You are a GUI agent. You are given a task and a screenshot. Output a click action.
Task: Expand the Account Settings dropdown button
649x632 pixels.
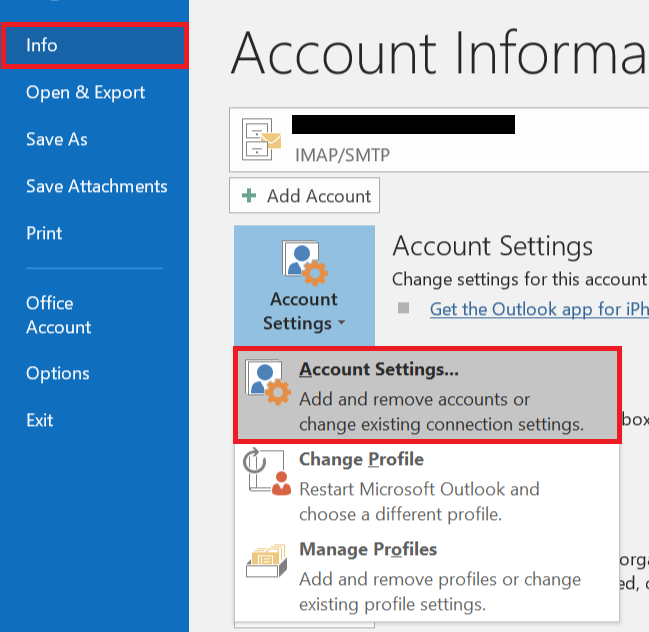click(304, 286)
